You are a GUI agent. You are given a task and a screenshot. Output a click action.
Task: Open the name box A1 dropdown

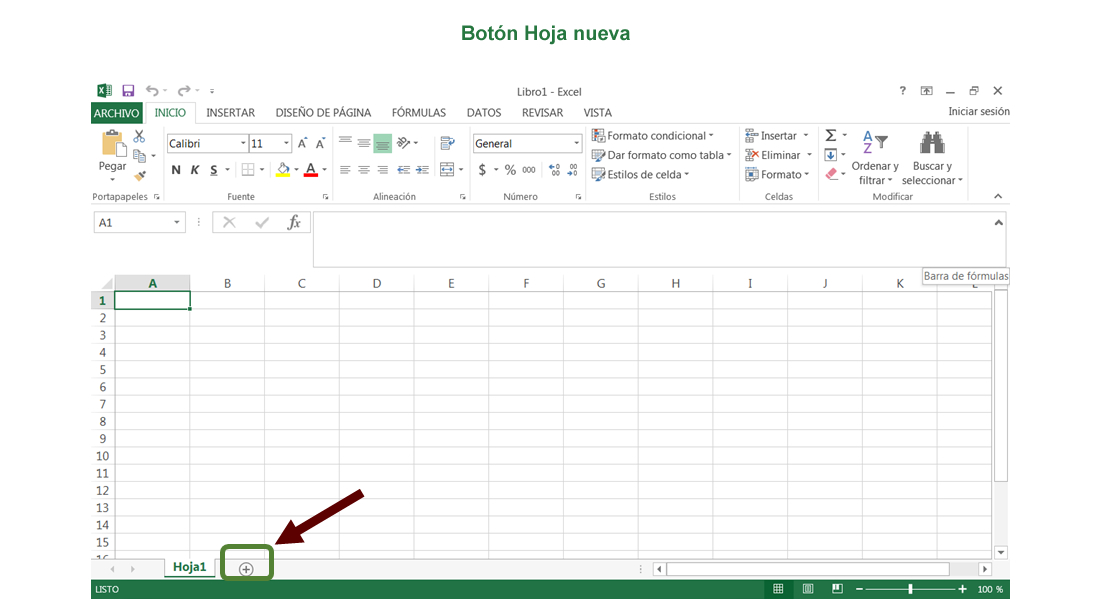tap(177, 222)
